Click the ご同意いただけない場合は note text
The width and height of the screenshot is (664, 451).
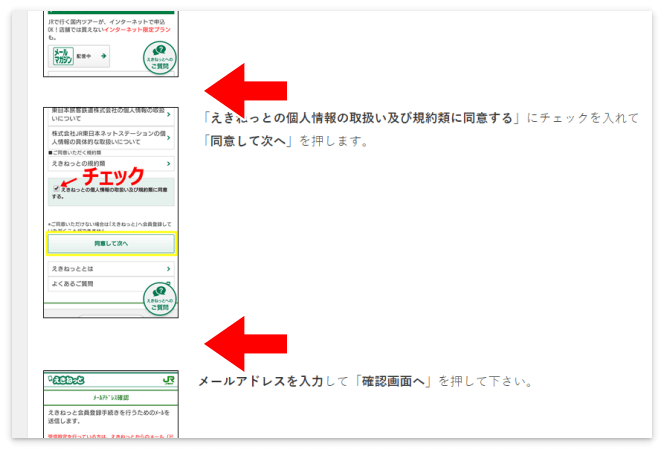point(110,226)
